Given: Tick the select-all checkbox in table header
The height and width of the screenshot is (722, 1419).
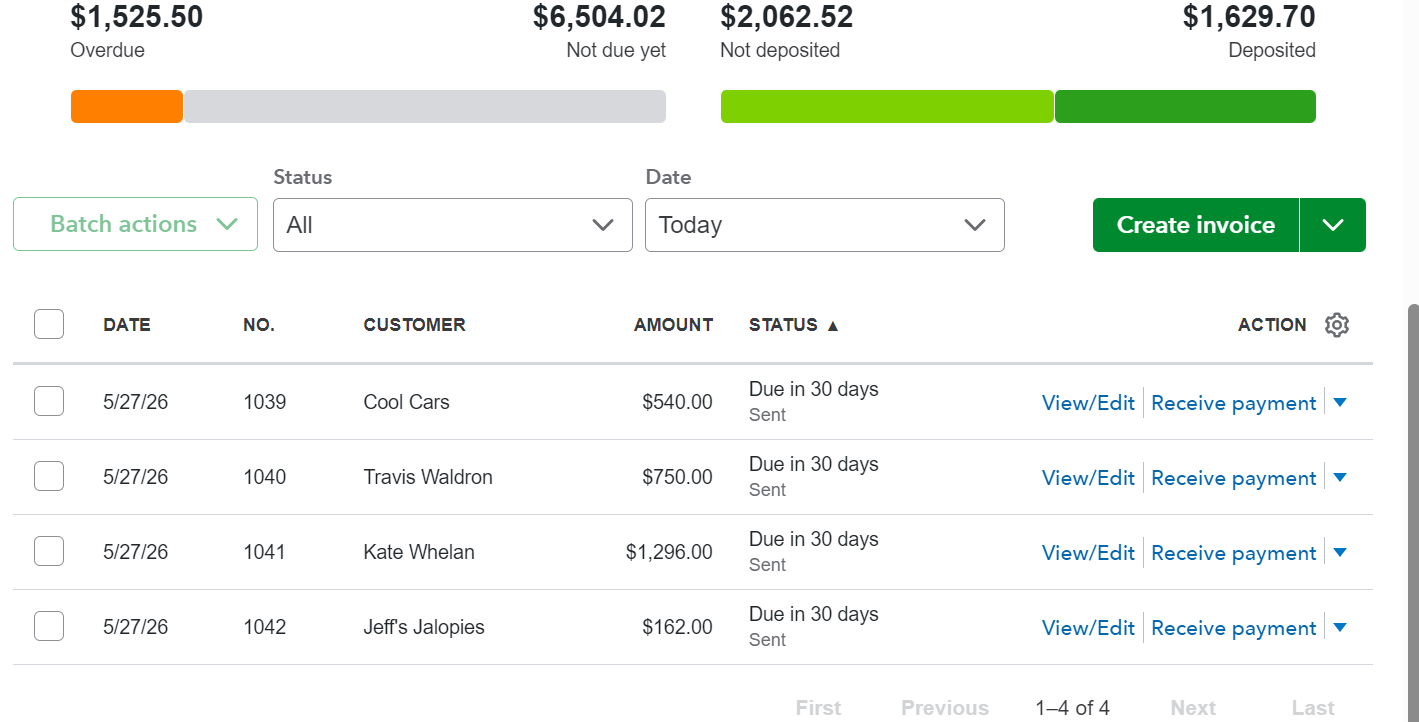Looking at the screenshot, I should pos(49,324).
